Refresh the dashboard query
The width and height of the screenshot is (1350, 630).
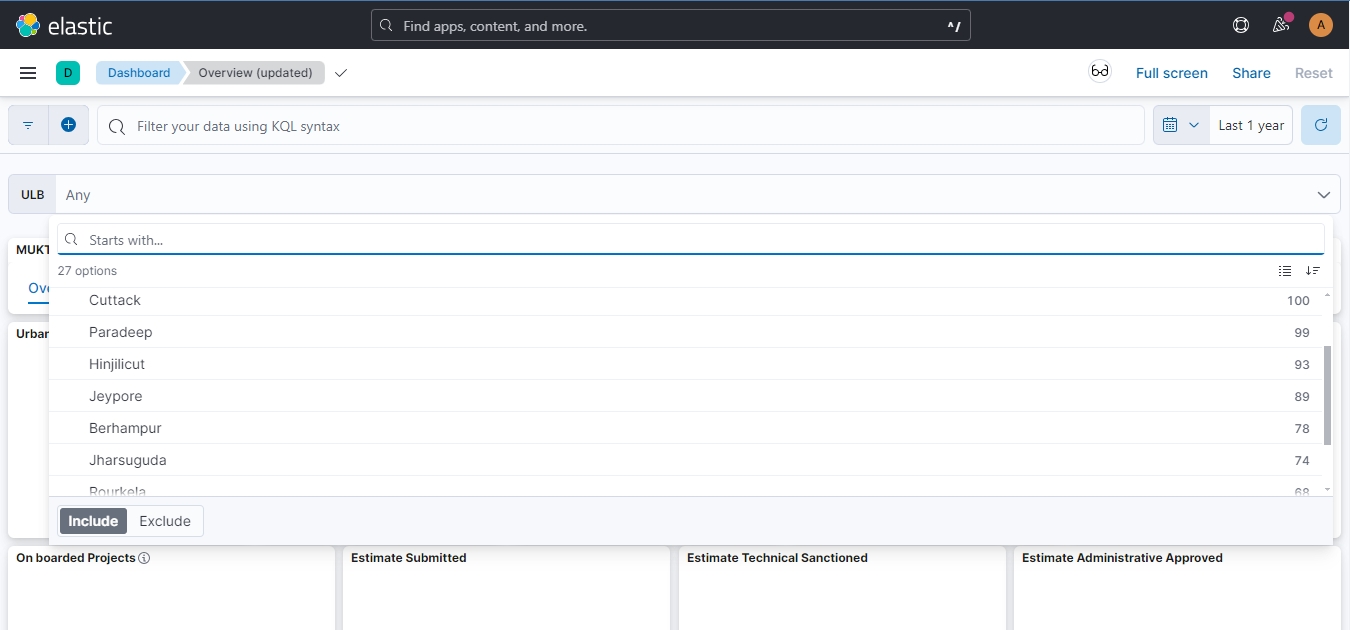1320,125
